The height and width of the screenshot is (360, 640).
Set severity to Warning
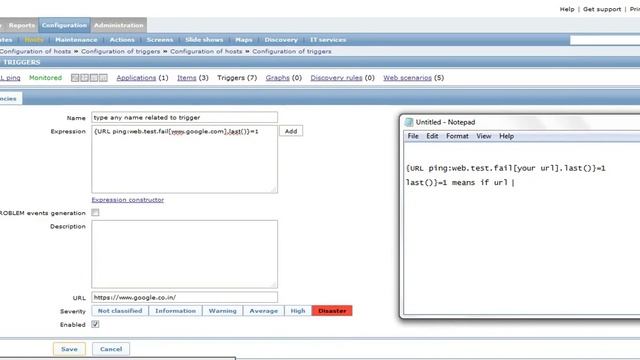pyautogui.click(x=222, y=311)
